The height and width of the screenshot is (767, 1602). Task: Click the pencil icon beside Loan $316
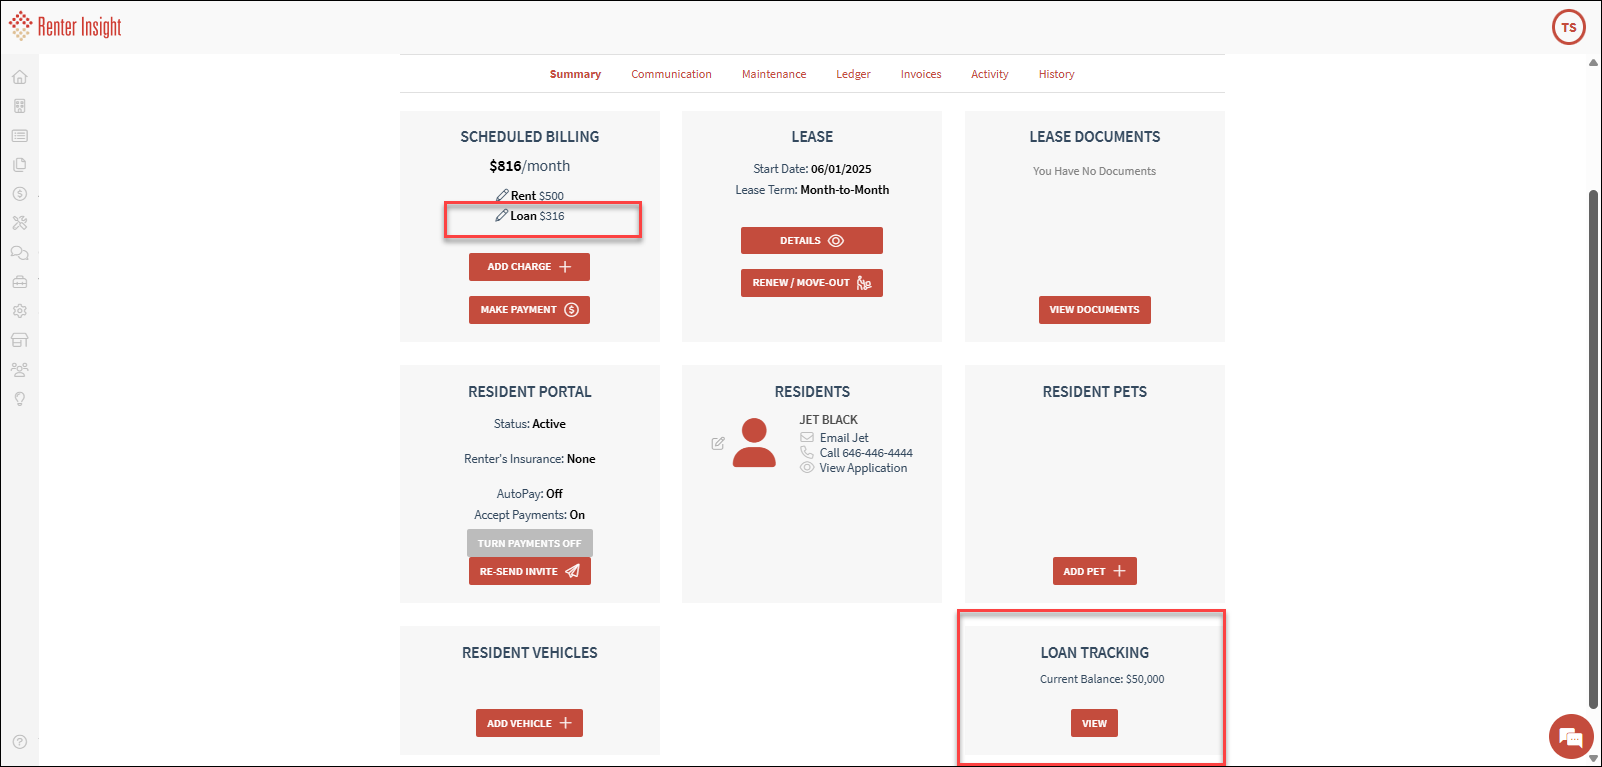501,216
